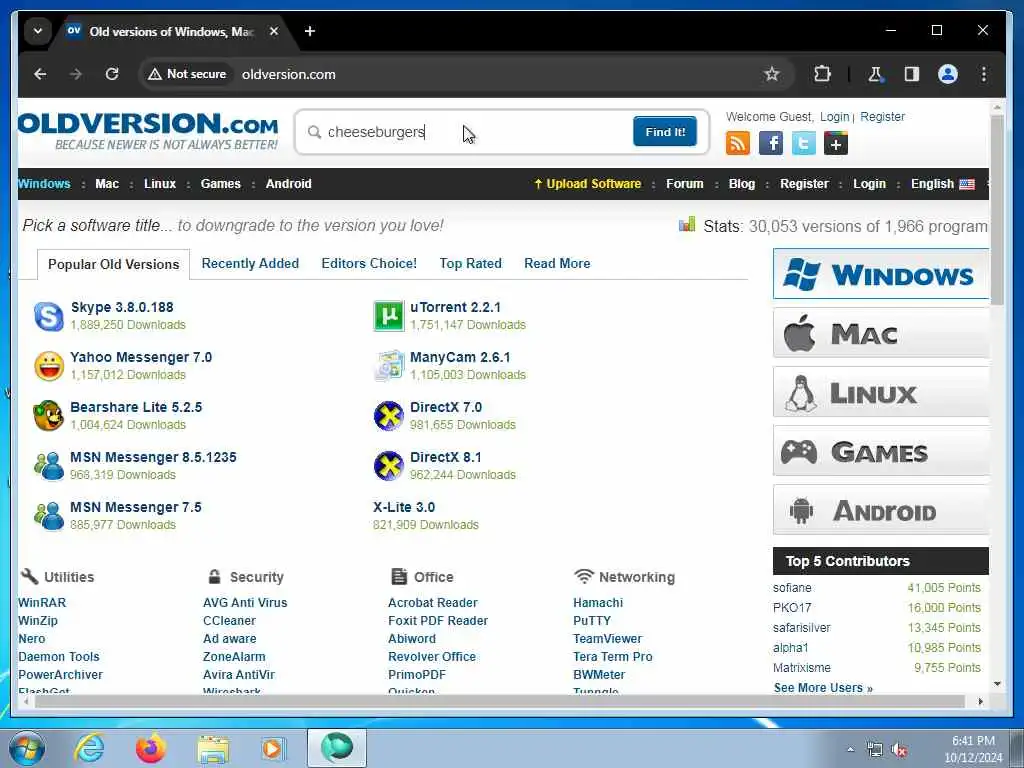Open the Skype 3.8.0.188 link
Image resolution: width=1024 pixels, height=768 pixels.
tap(122, 308)
